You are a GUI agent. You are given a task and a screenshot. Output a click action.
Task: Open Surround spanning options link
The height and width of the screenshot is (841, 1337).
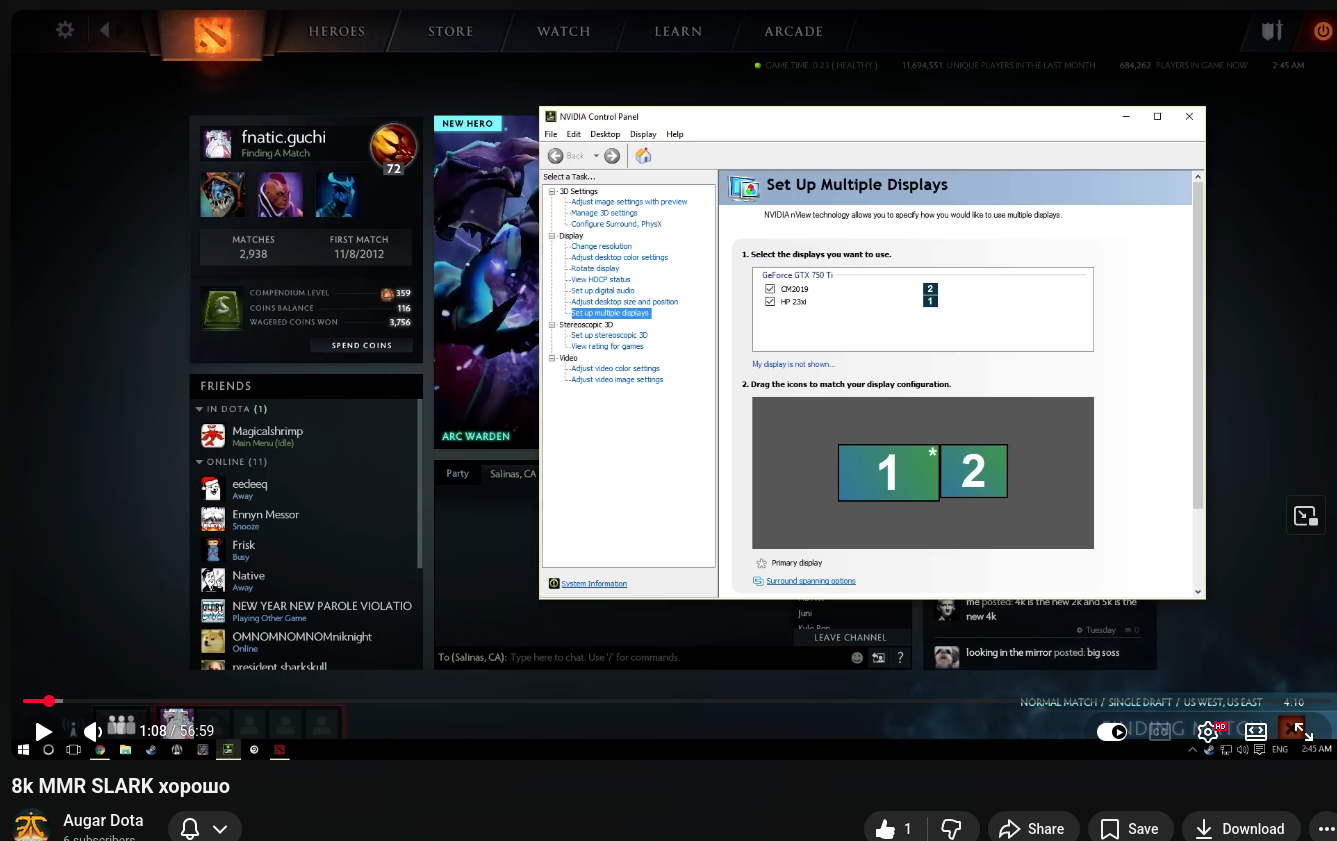811,581
